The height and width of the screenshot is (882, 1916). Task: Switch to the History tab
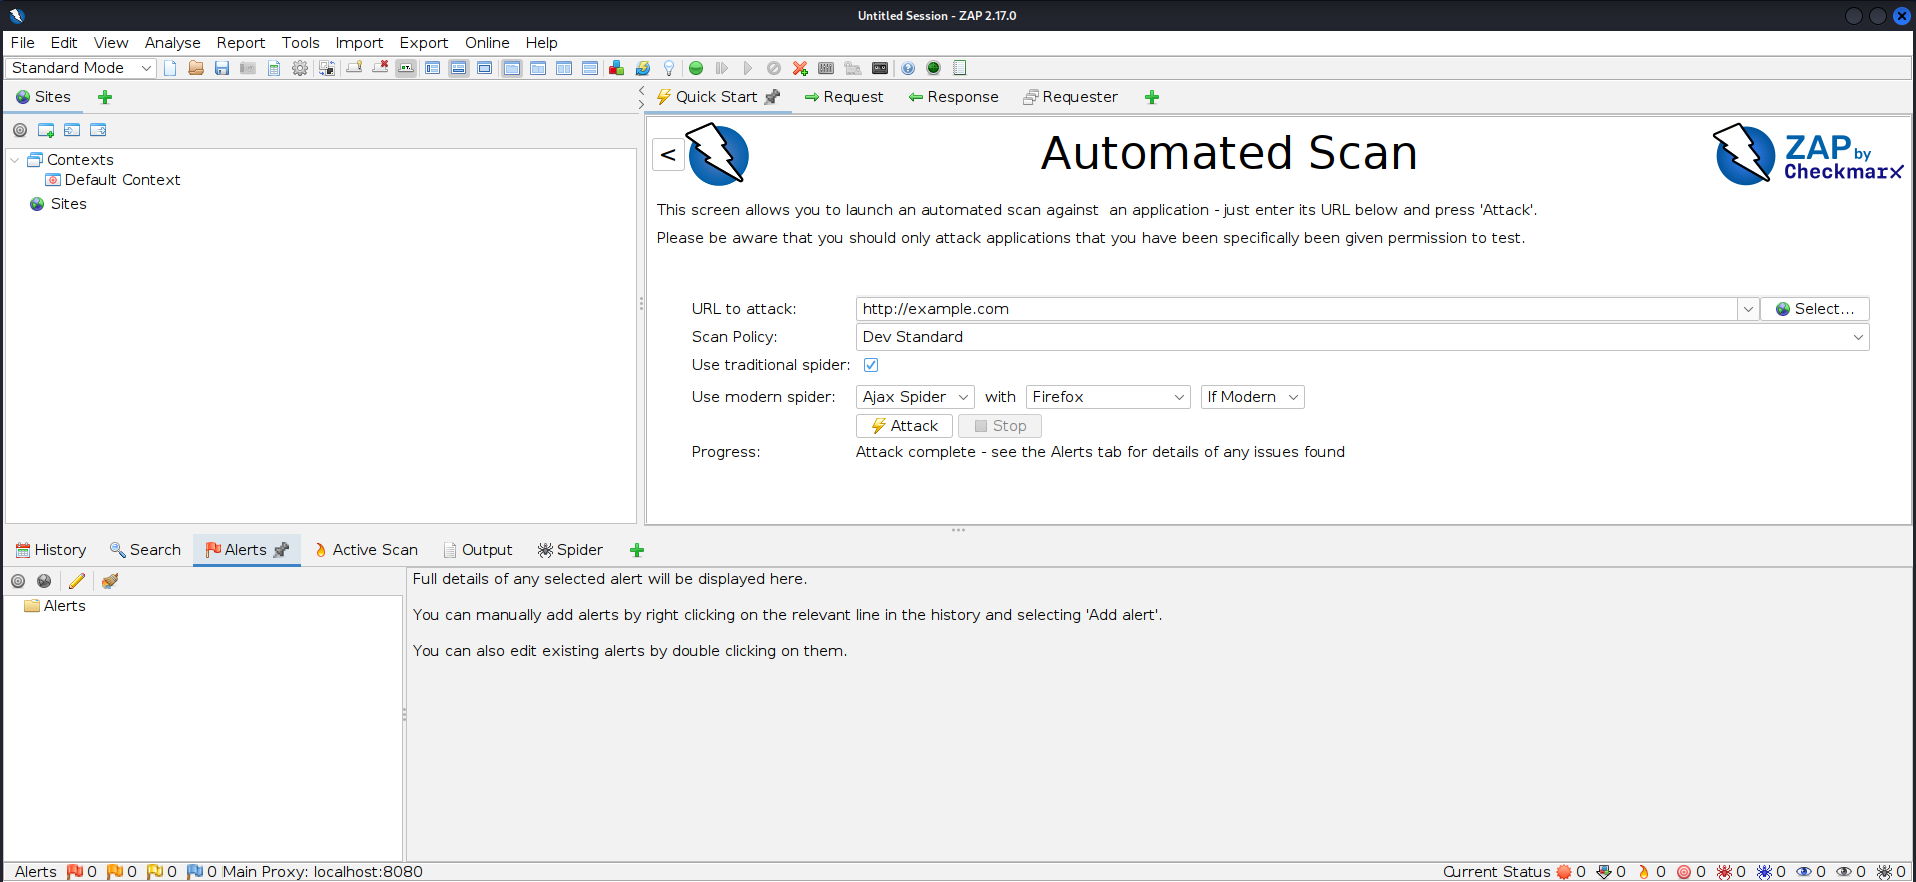(x=51, y=550)
